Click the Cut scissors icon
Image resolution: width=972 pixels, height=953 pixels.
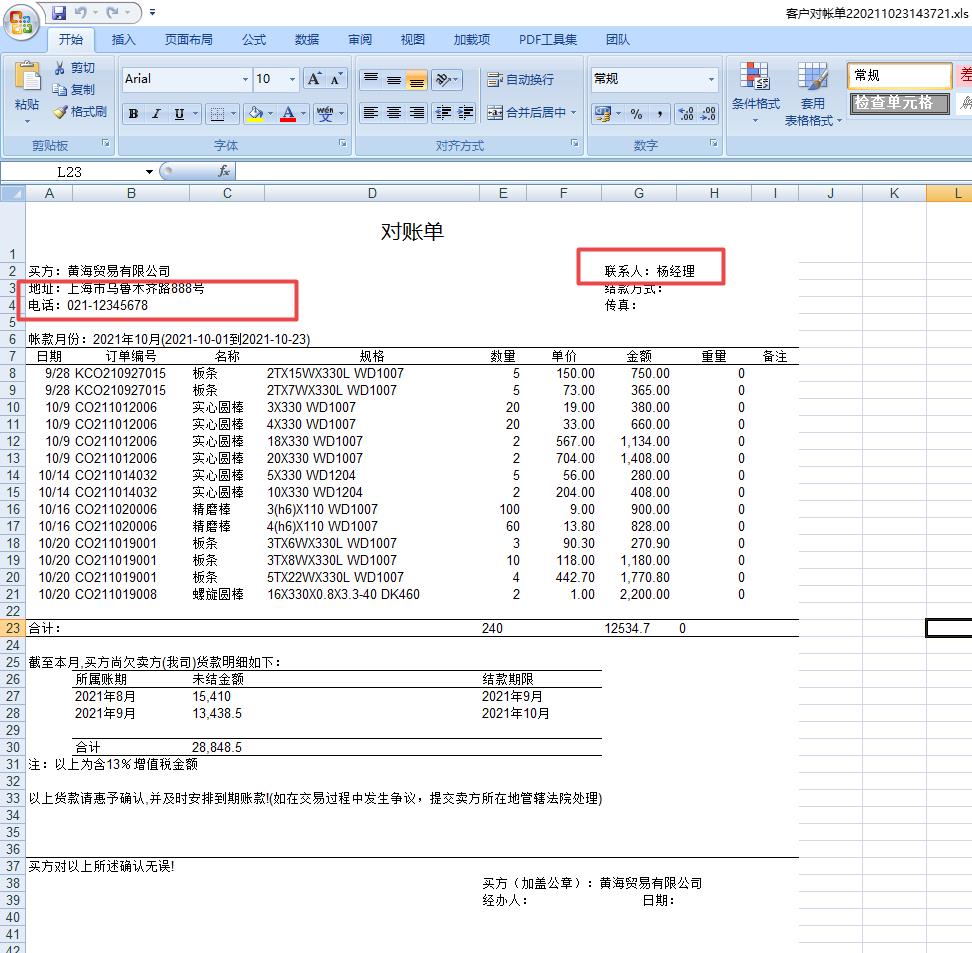(x=61, y=68)
